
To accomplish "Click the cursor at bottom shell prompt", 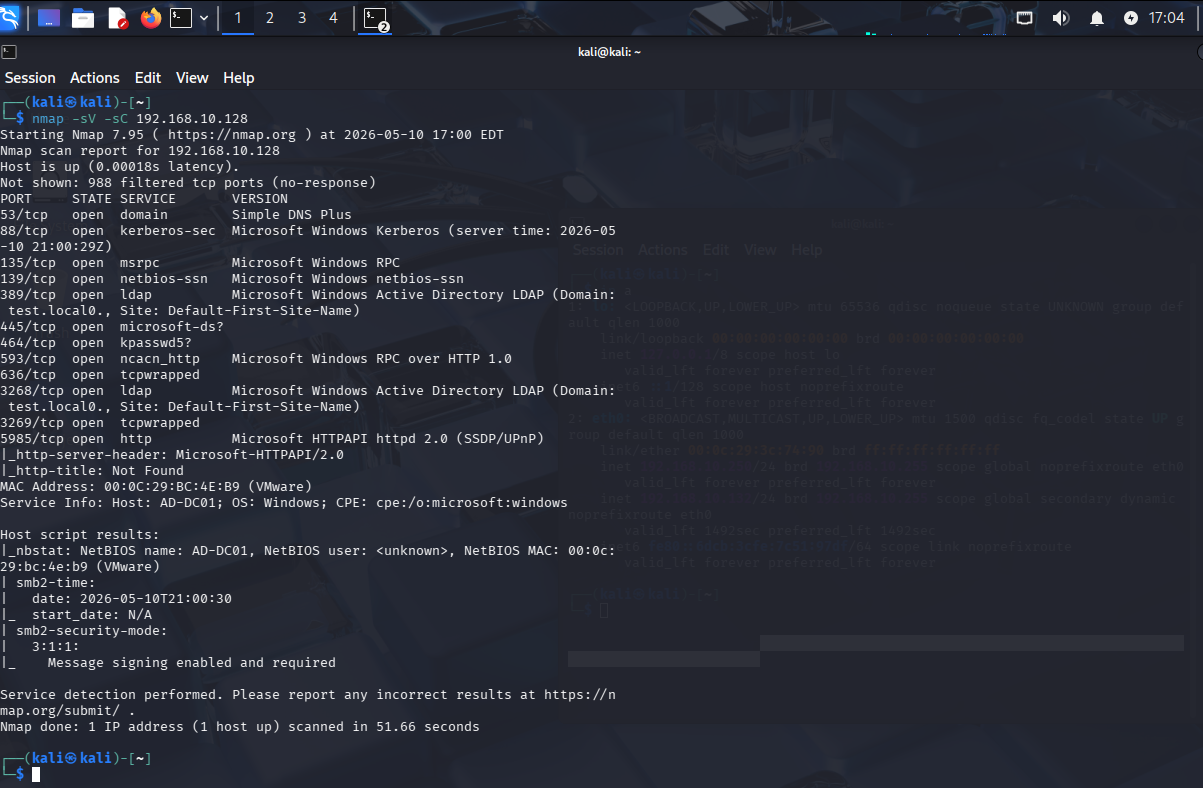I will [x=36, y=775].
